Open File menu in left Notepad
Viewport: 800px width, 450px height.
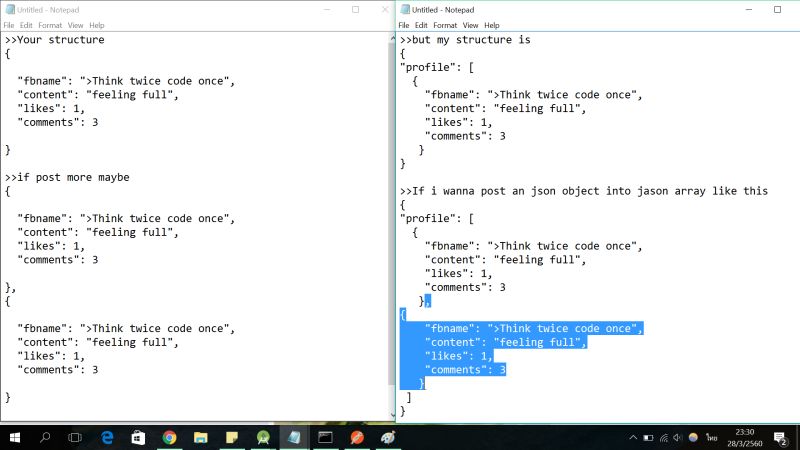coord(9,25)
